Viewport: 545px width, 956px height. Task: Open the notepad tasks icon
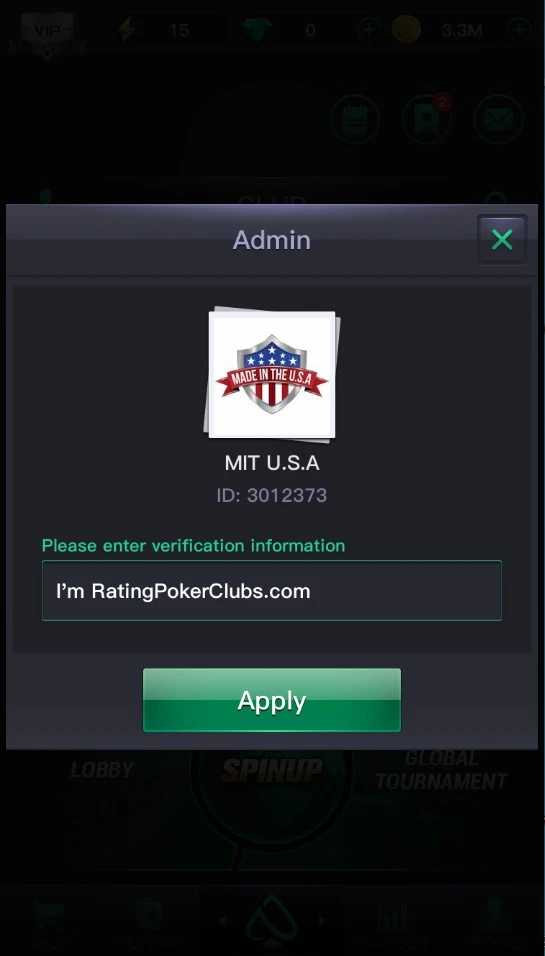355,120
